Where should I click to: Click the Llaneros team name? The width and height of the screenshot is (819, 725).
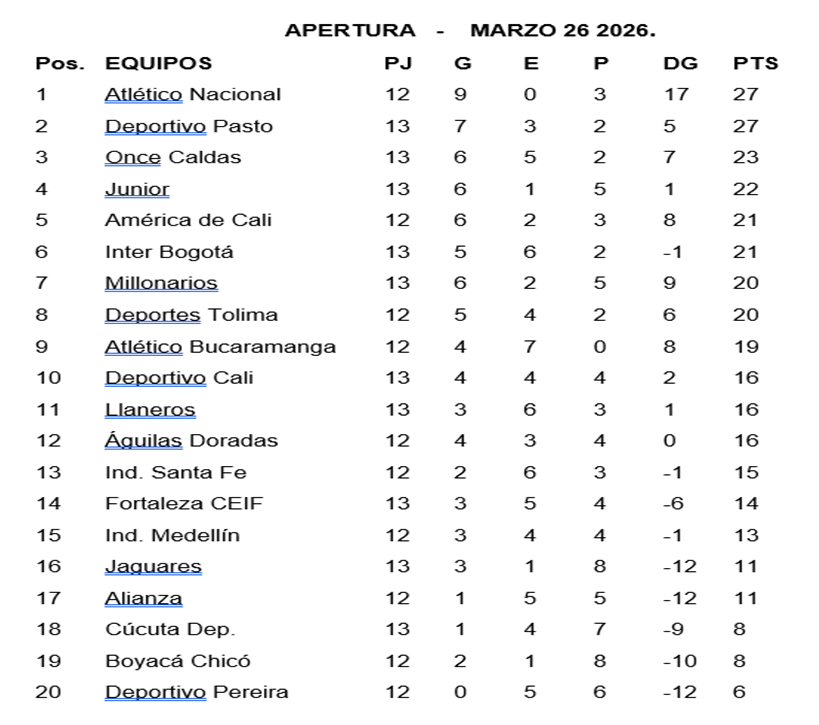(150, 410)
